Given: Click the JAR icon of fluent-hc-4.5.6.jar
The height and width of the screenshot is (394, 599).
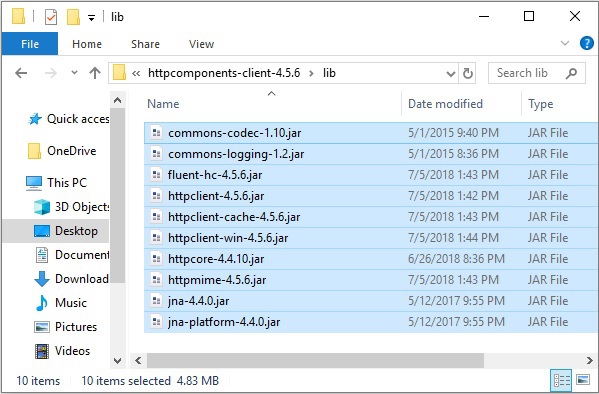Looking at the screenshot, I should coord(156,175).
